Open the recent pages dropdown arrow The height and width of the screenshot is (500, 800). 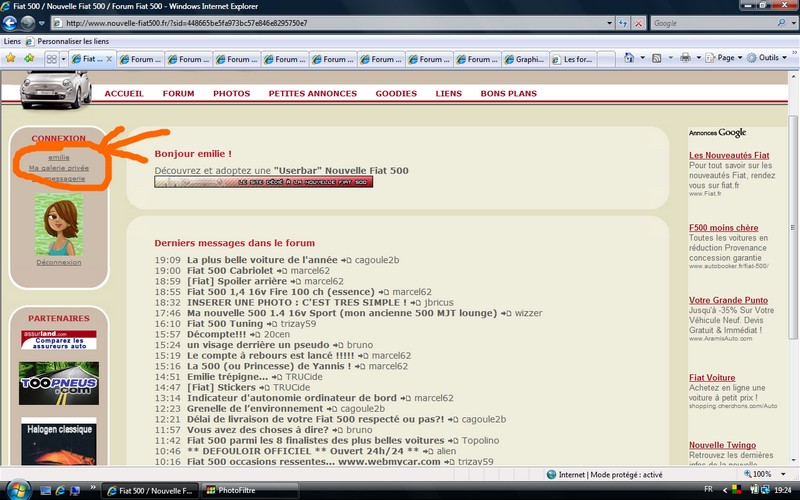pyautogui.click(x=42, y=23)
